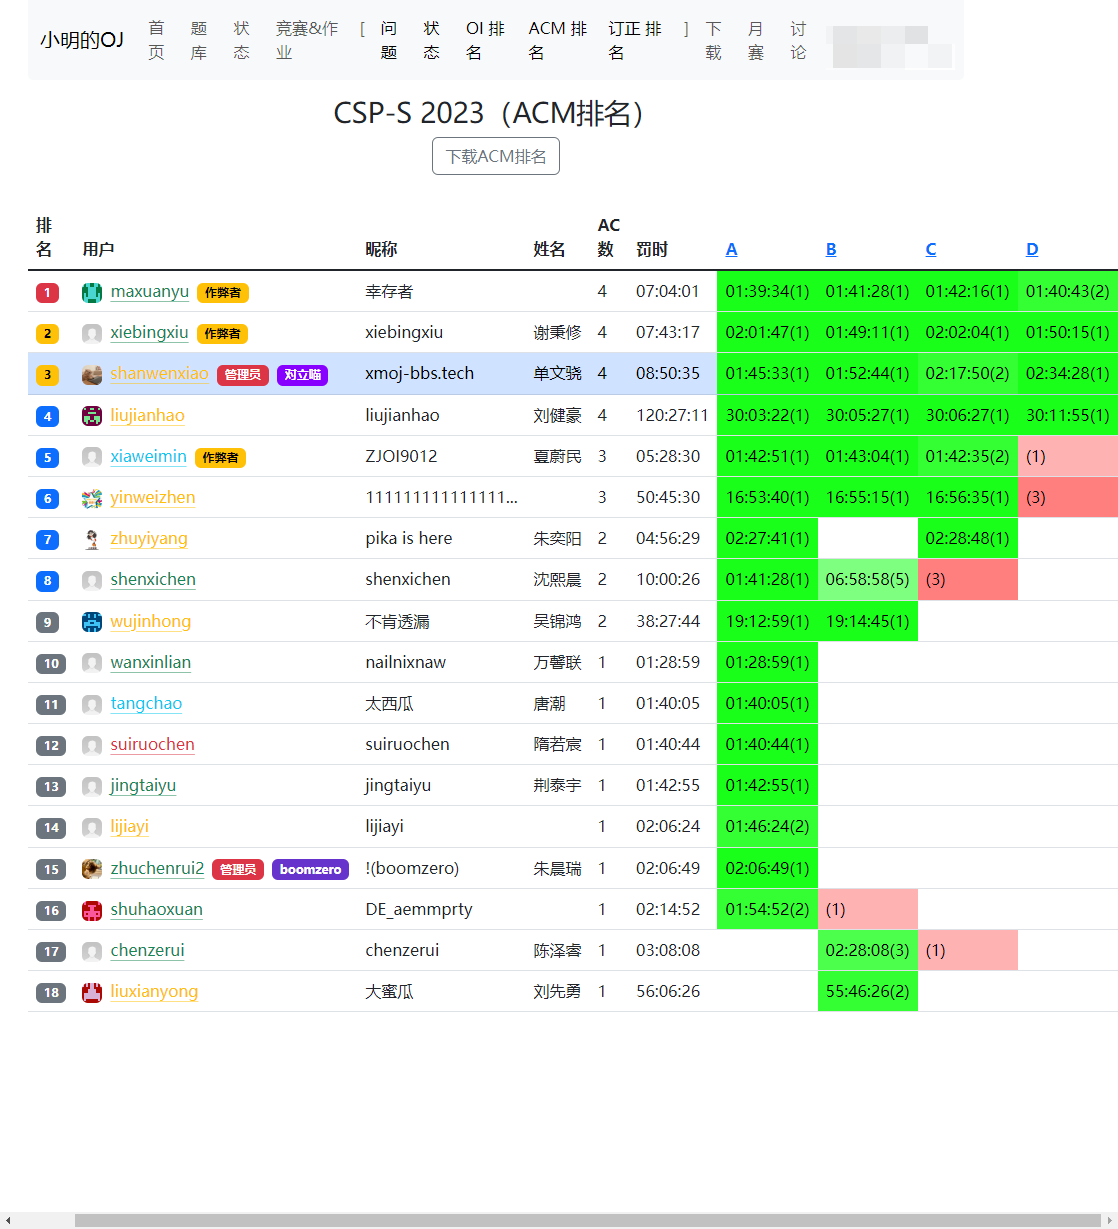The width and height of the screenshot is (1118, 1229).
Task: Open the OI 排名 navigation tab
Action: [x=485, y=40]
